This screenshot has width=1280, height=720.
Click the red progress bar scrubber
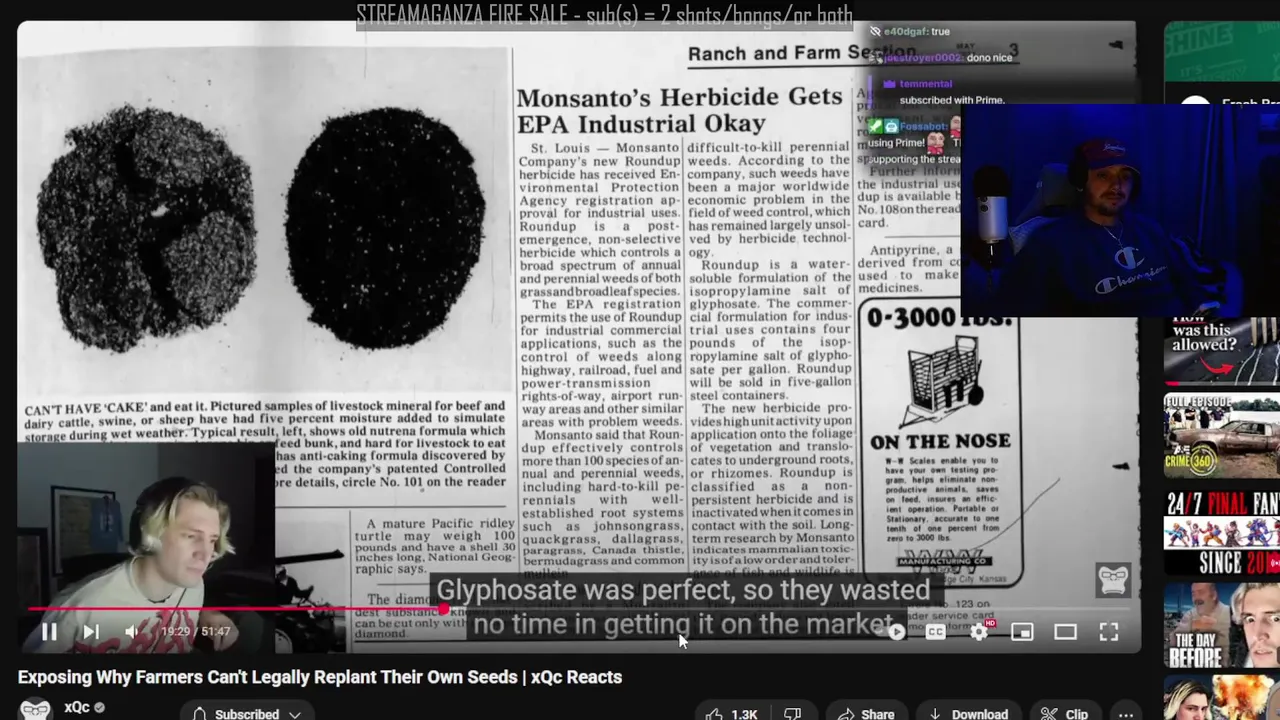pyautogui.click(x=443, y=608)
